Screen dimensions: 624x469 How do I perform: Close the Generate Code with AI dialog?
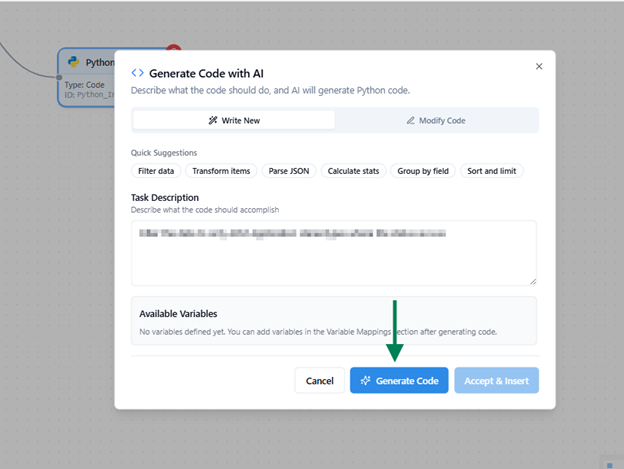tap(539, 66)
